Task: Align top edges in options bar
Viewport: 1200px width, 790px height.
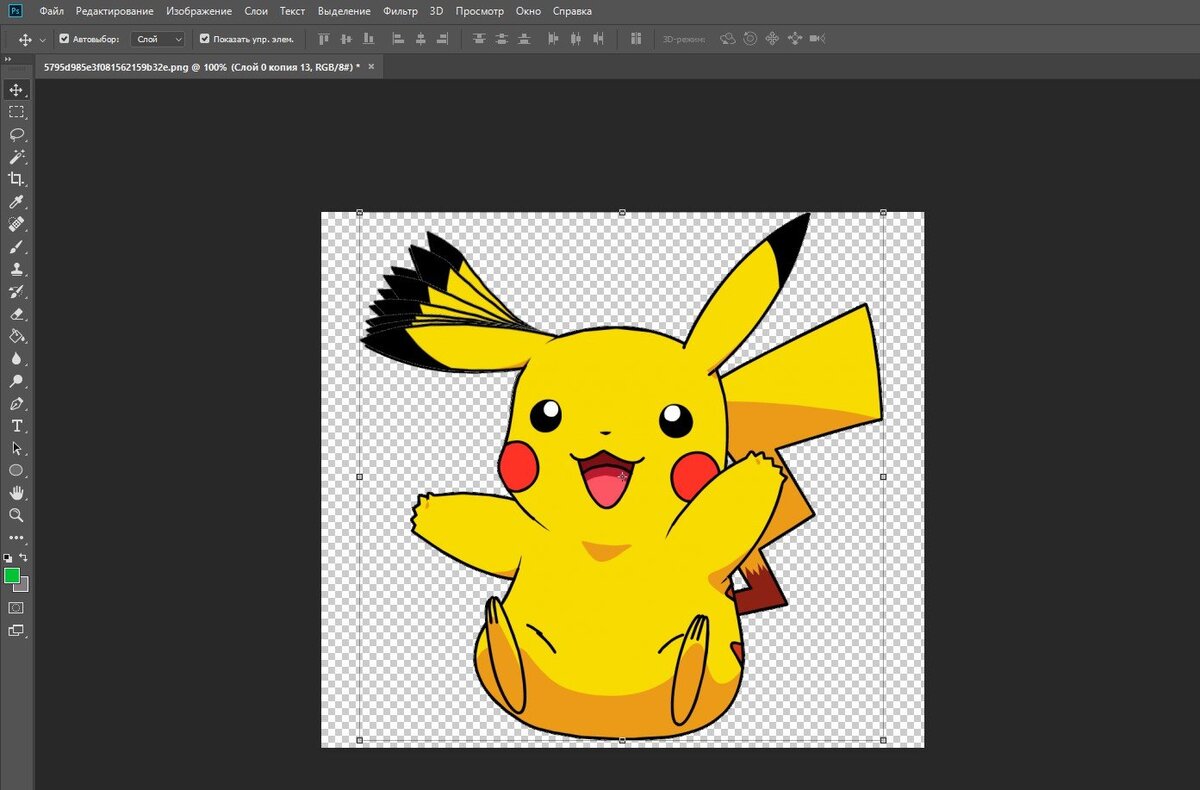Action: click(323, 39)
